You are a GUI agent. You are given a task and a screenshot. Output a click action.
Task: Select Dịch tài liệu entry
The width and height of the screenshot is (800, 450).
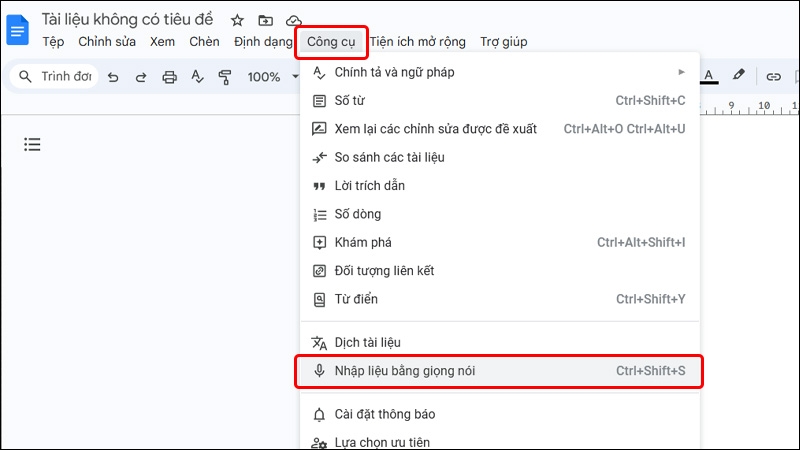[x=500, y=342]
